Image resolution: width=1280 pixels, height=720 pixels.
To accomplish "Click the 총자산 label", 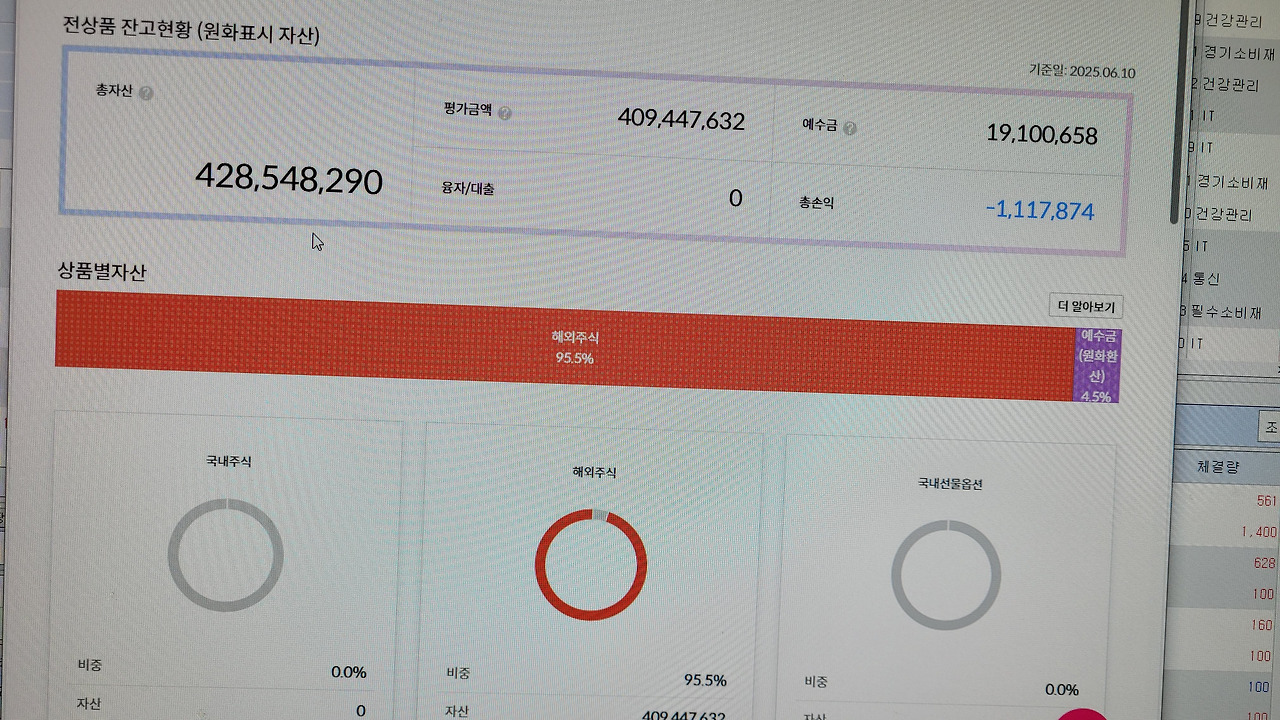I will [114, 93].
